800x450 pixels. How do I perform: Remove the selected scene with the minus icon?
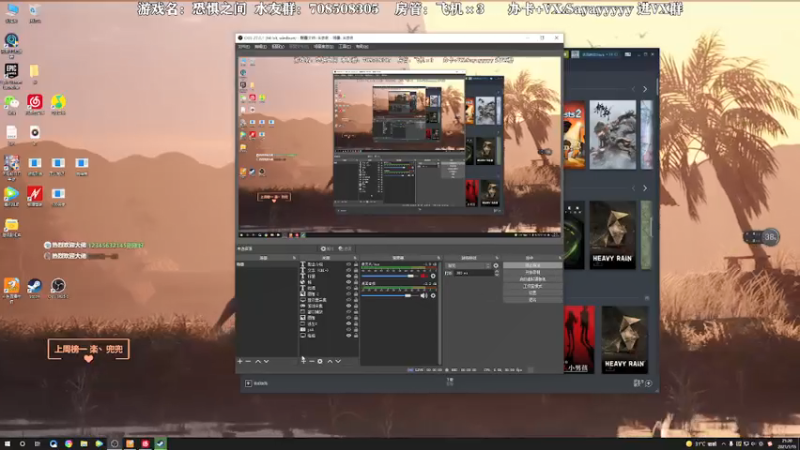(248, 361)
